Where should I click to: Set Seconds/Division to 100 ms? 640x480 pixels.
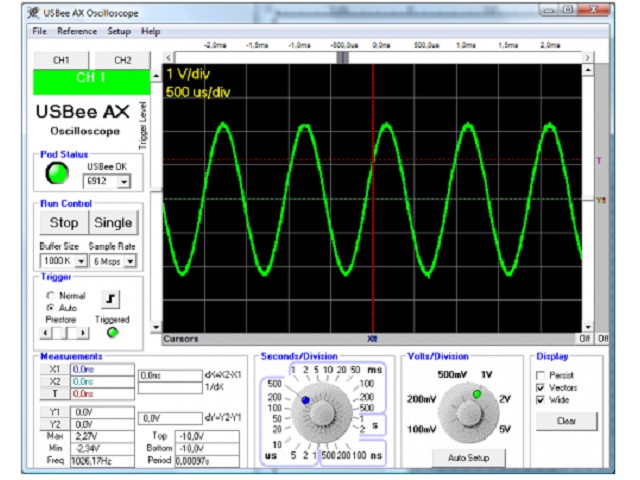pyautogui.click(x=367, y=384)
